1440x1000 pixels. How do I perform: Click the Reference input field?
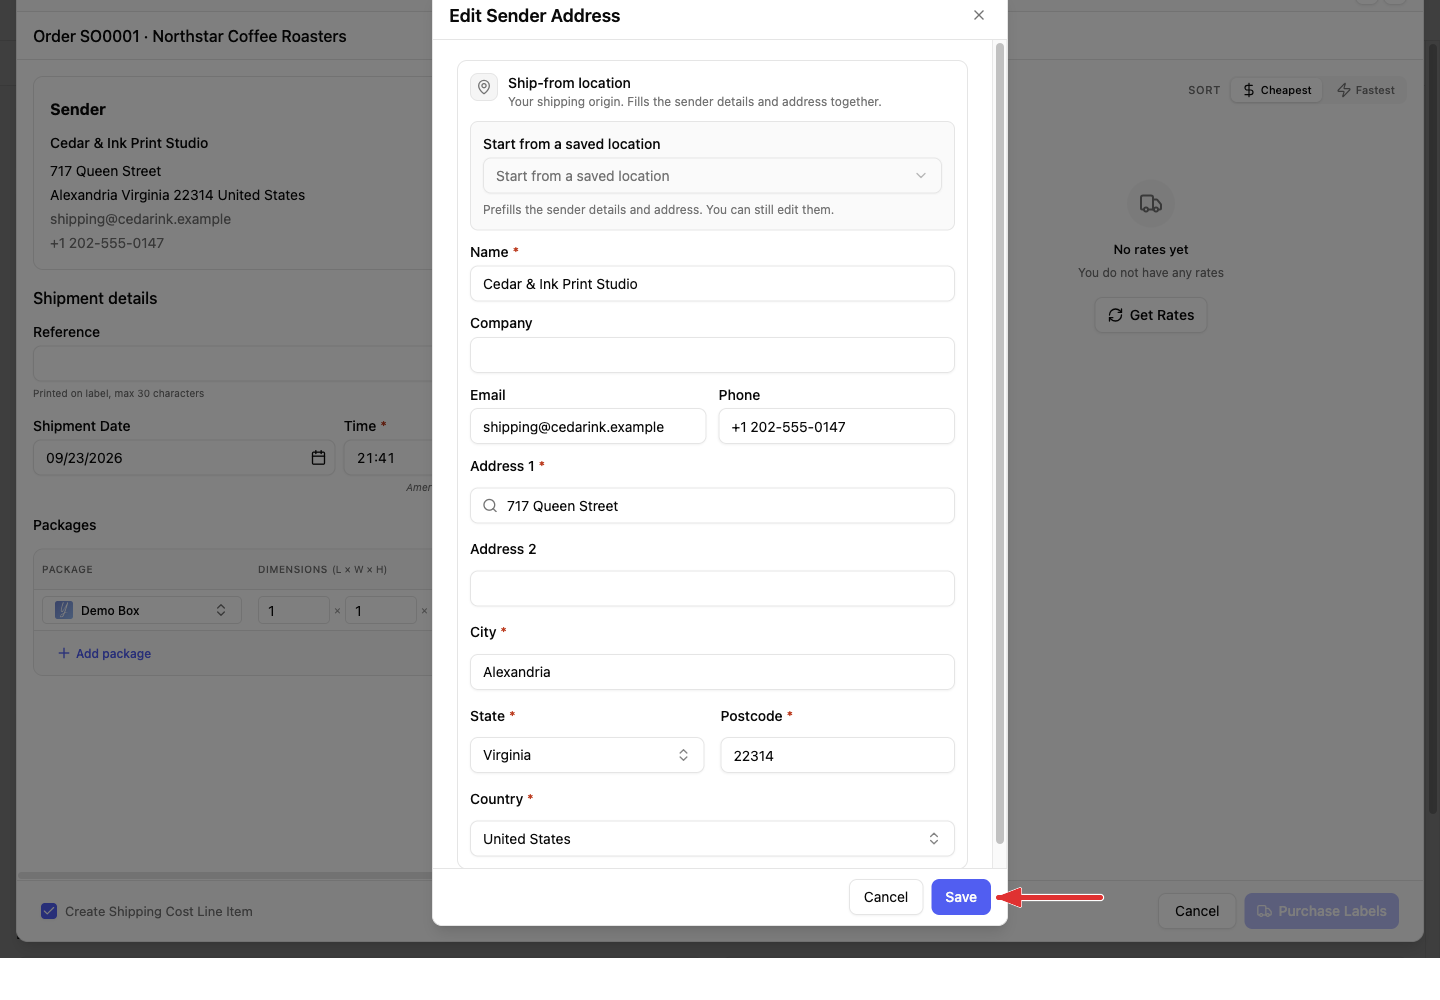click(x=233, y=364)
